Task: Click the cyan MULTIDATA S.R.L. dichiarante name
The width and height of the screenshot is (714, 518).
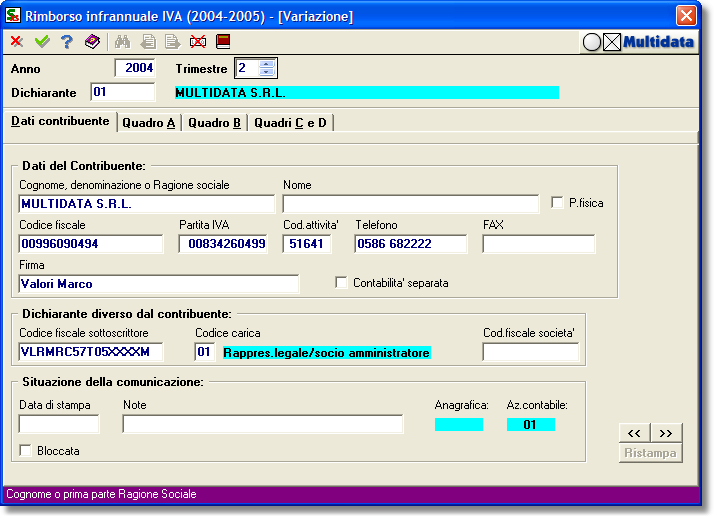Action: click(367, 93)
